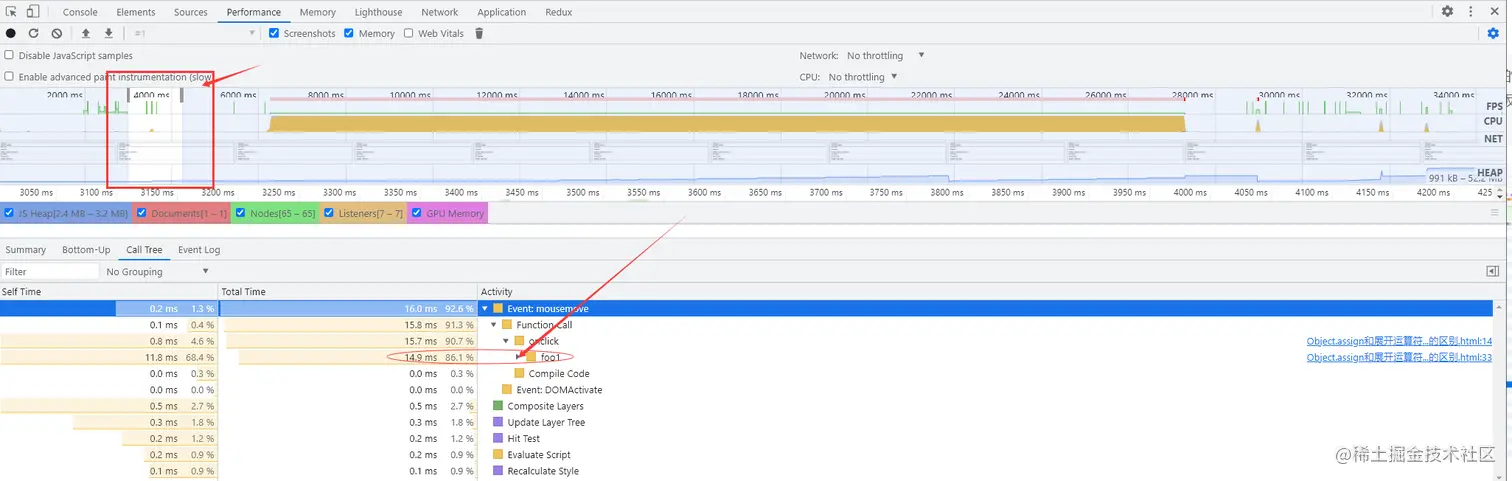The width and height of the screenshot is (1512, 481).
Task: Click the show heaviest stack sidebar icon
Action: coord(1493,271)
